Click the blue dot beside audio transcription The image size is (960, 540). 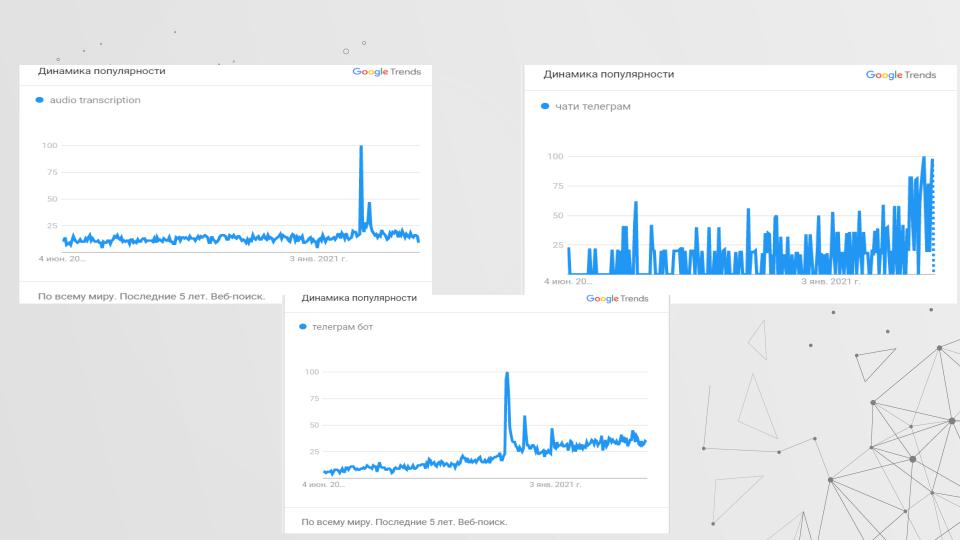click(x=40, y=100)
